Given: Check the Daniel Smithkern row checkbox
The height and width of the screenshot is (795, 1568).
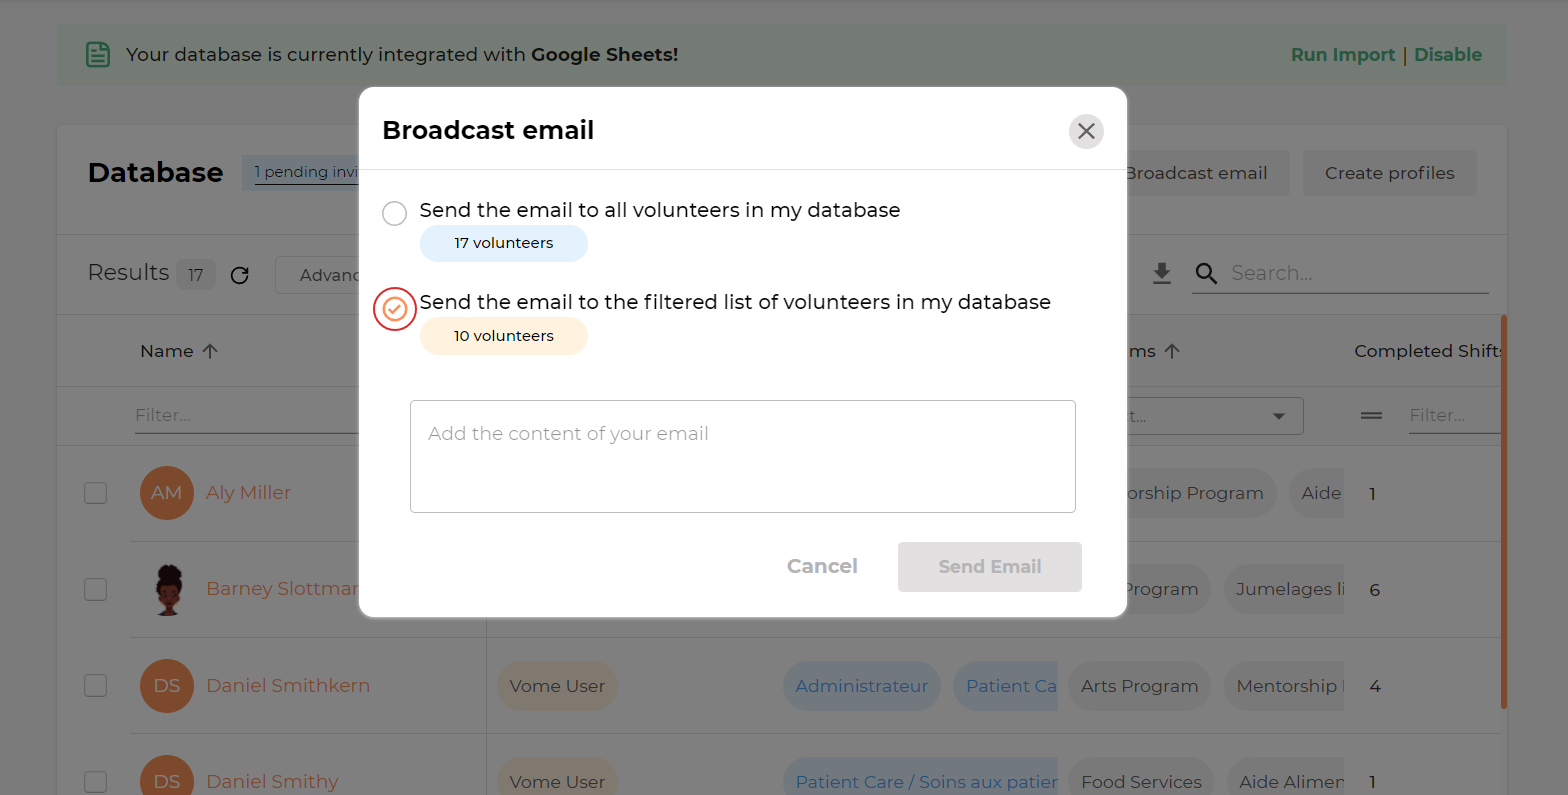Looking at the screenshot, I should tap(95, 686).
